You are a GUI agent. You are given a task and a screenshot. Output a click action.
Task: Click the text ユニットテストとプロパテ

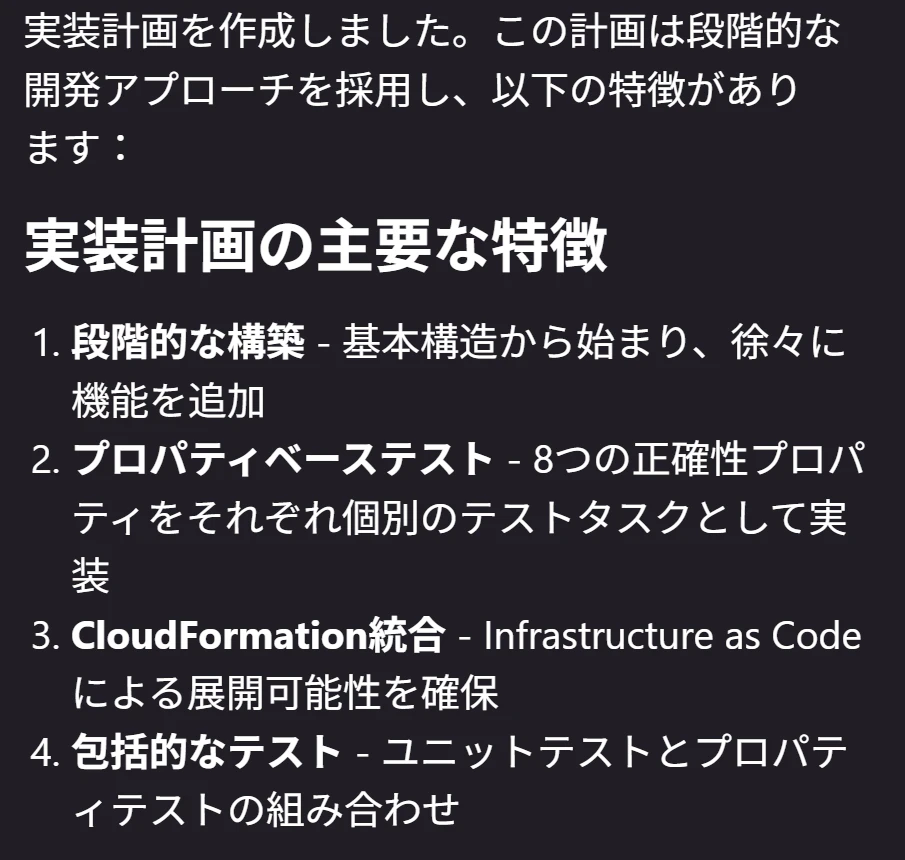click(615, 751)
